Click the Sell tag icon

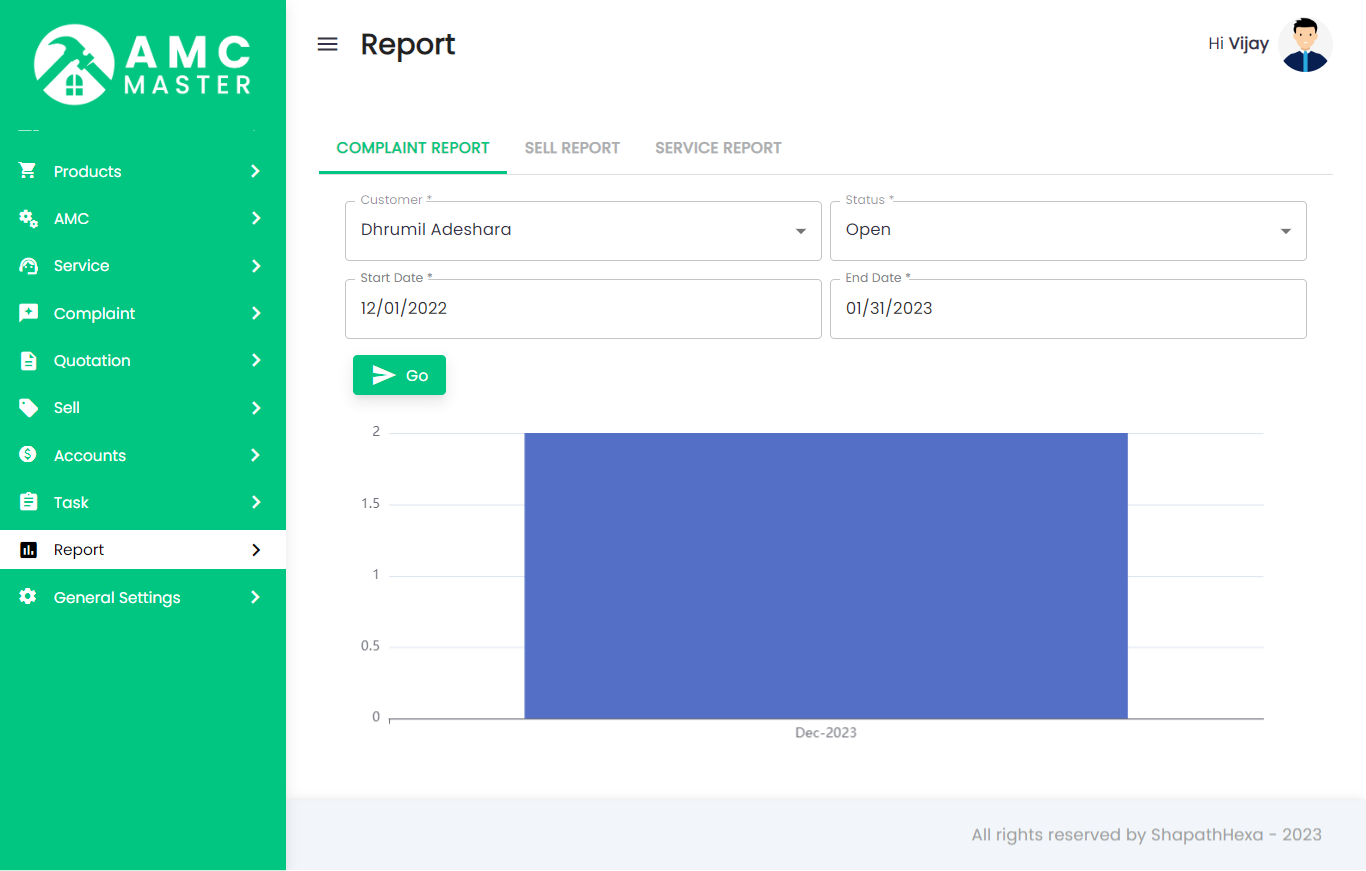(x=28, y=408)
